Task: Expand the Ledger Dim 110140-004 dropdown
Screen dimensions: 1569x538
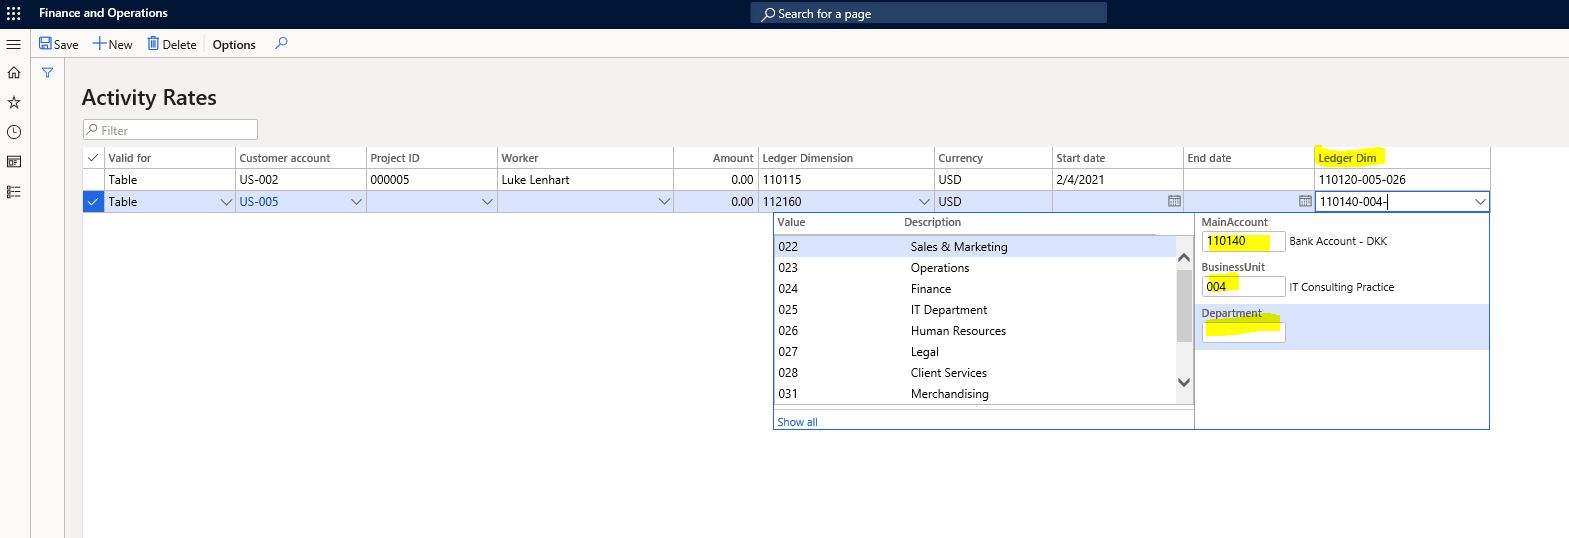Action: (x=1480, y=202)
